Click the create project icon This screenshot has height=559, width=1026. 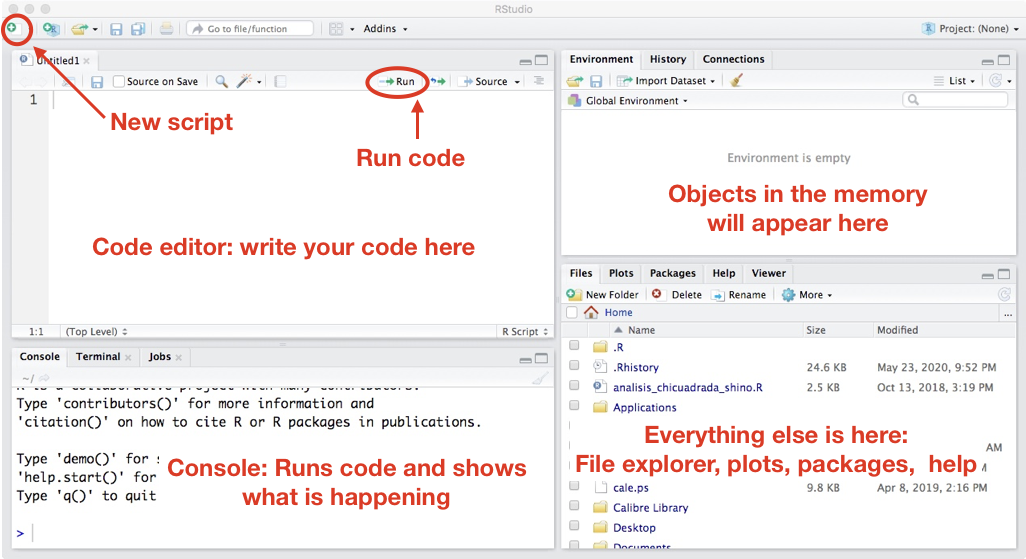pos(50,29)
